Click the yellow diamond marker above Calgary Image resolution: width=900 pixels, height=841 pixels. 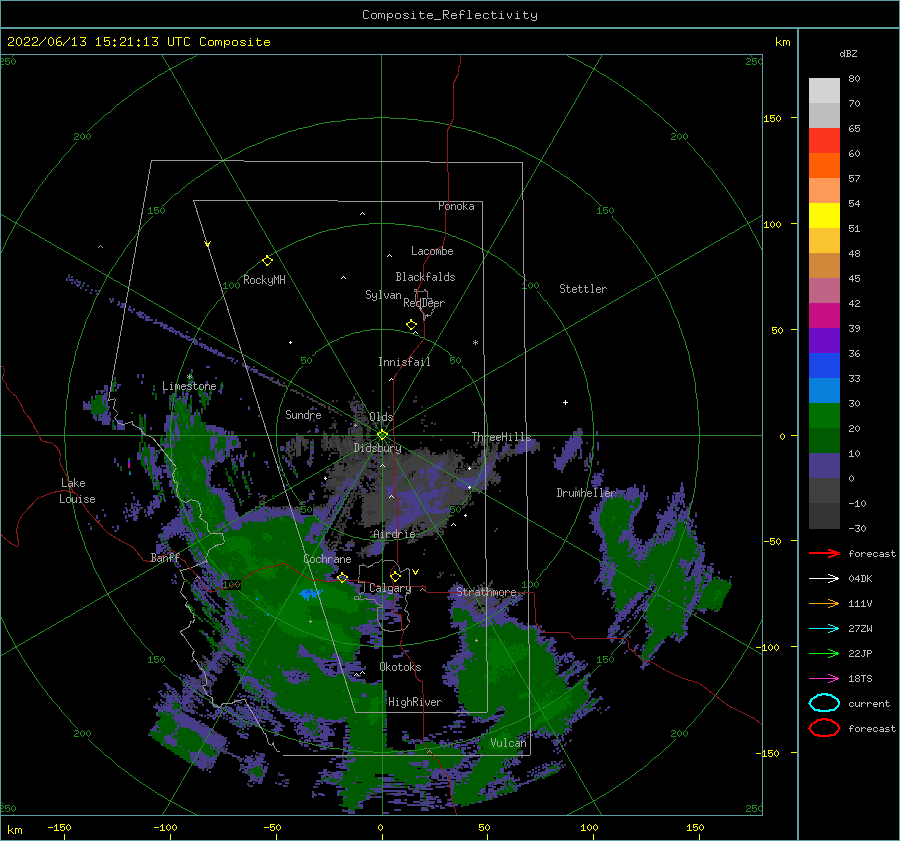pyautogui.click(x=395, y=576)
